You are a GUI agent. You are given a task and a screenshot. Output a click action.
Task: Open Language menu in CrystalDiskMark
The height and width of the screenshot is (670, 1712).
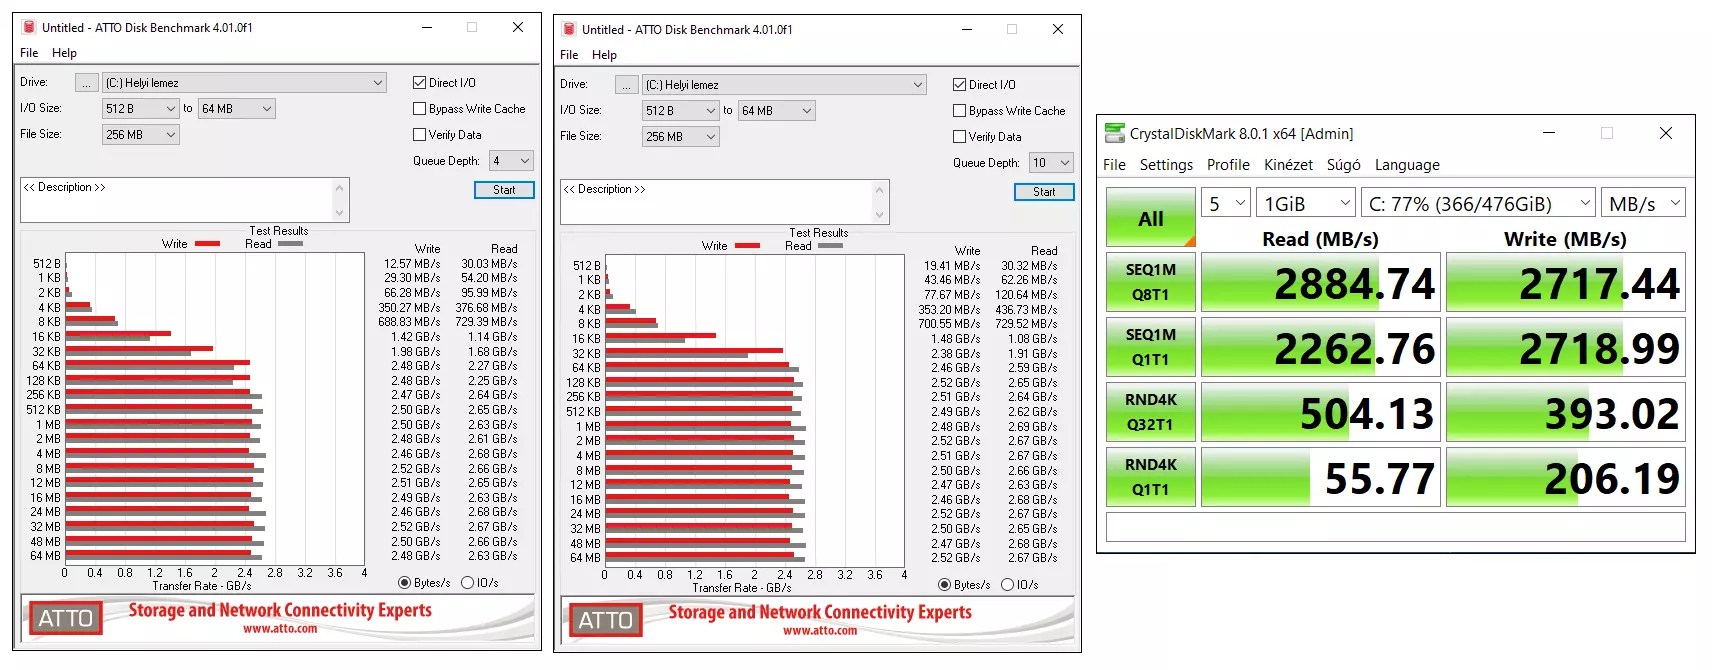point(1407,165)
